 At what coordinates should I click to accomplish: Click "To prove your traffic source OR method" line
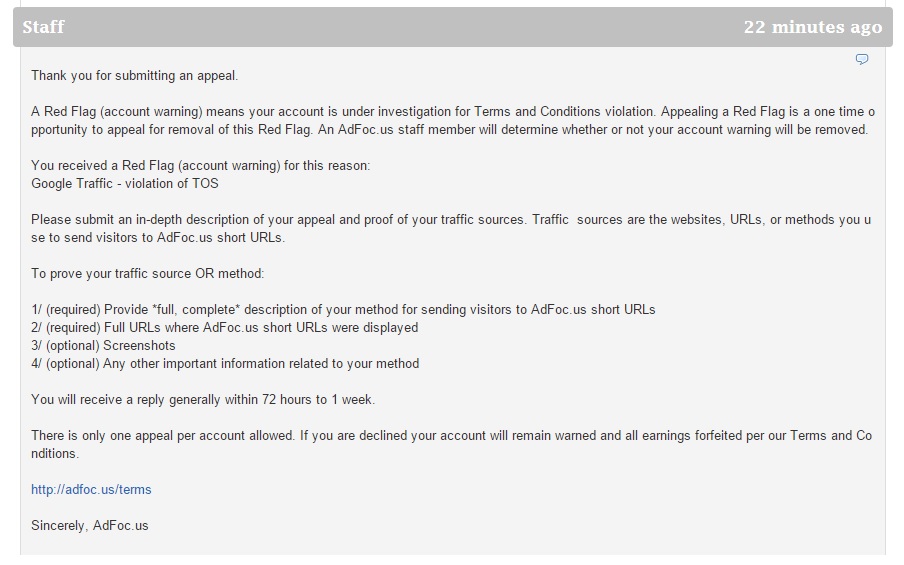click(147, 274)
